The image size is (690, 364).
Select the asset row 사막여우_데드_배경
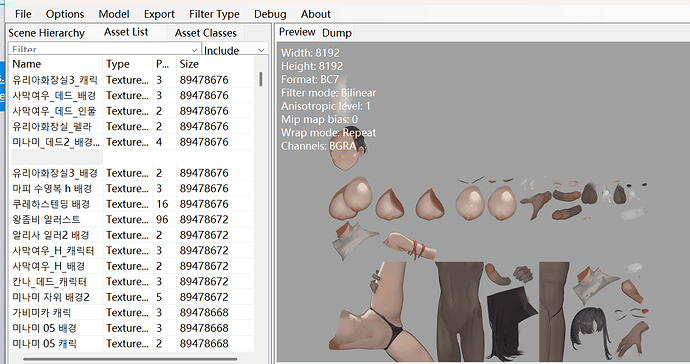[132, 96]
